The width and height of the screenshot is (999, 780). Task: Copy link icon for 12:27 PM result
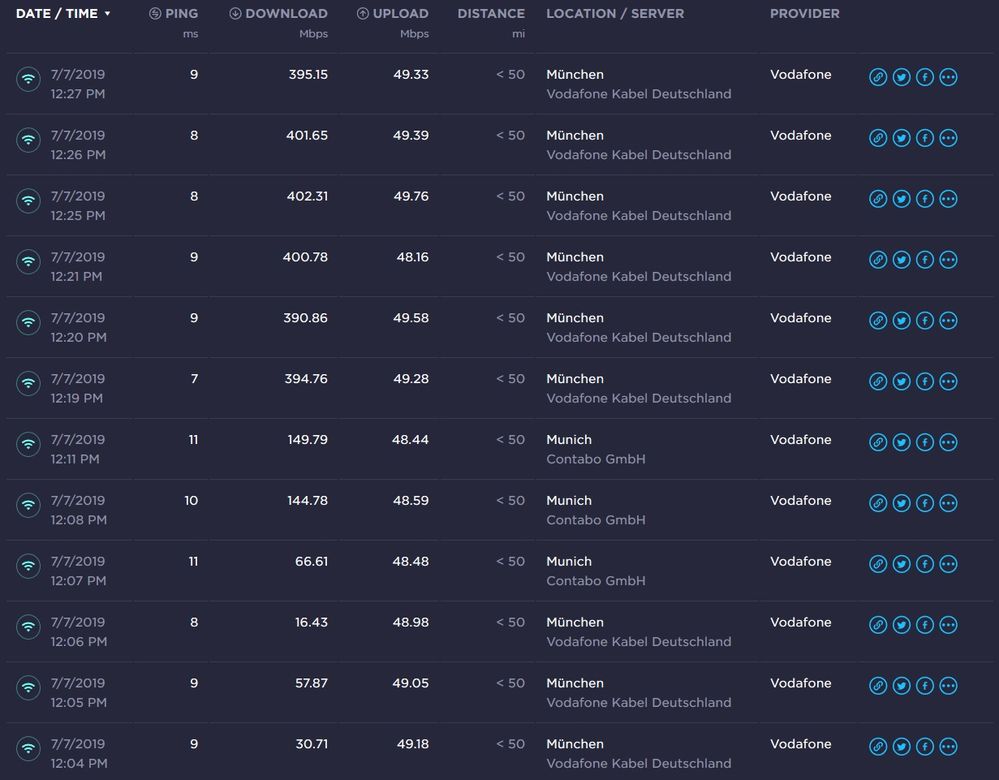878,77
